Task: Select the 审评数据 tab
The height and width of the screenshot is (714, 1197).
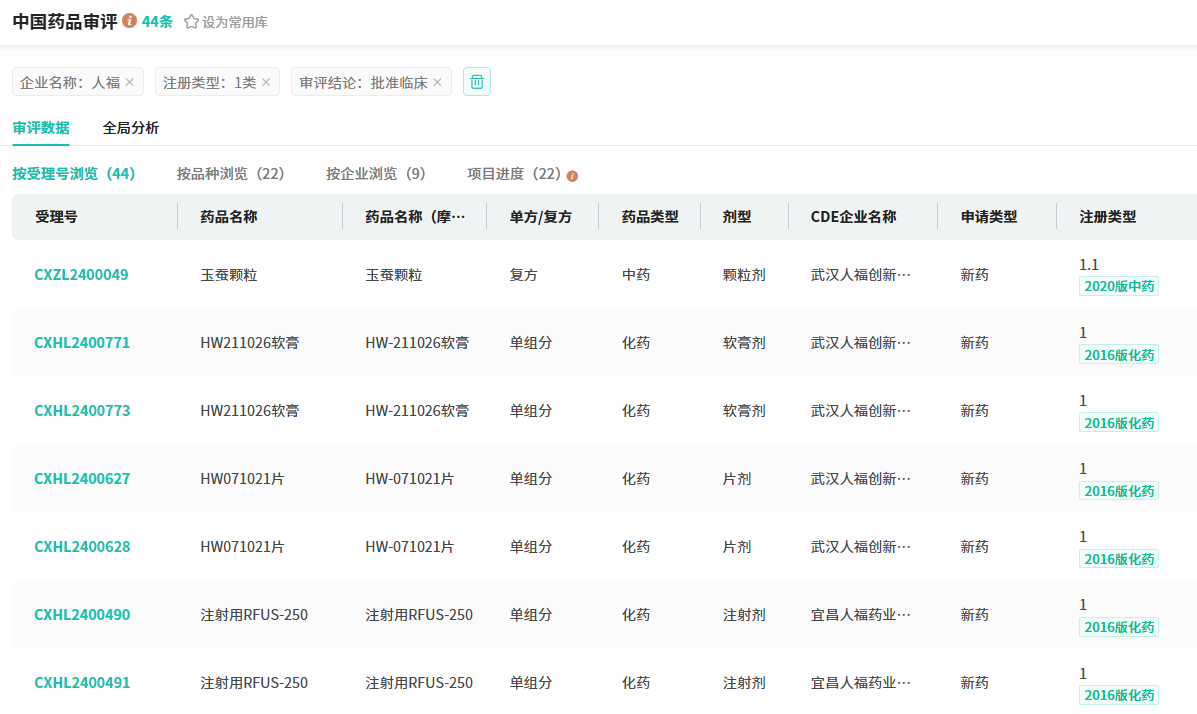Action: [41, 128]
